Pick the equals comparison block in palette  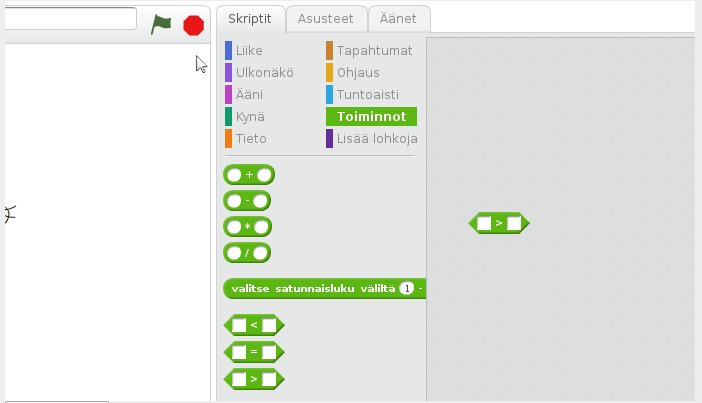[254, 352]
